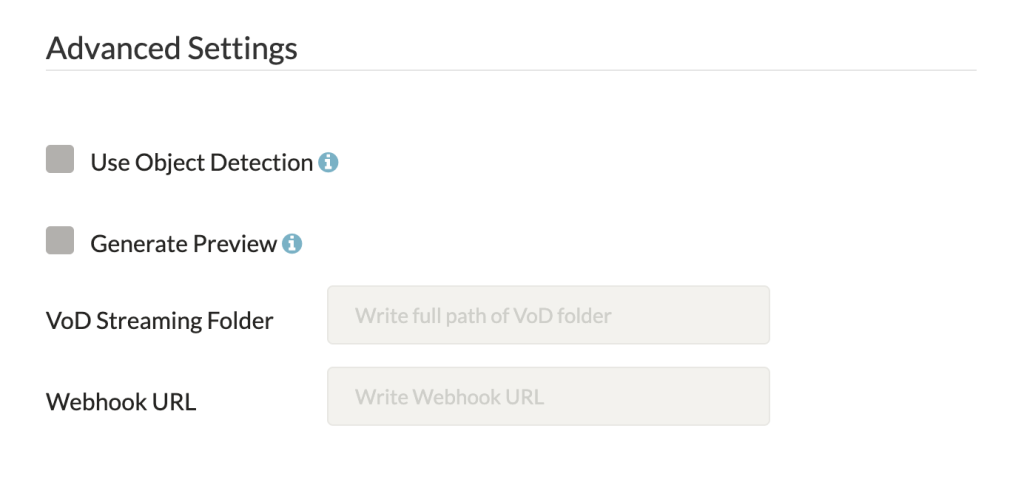Tick the Generate Preview checkbox

pos(60,240)
